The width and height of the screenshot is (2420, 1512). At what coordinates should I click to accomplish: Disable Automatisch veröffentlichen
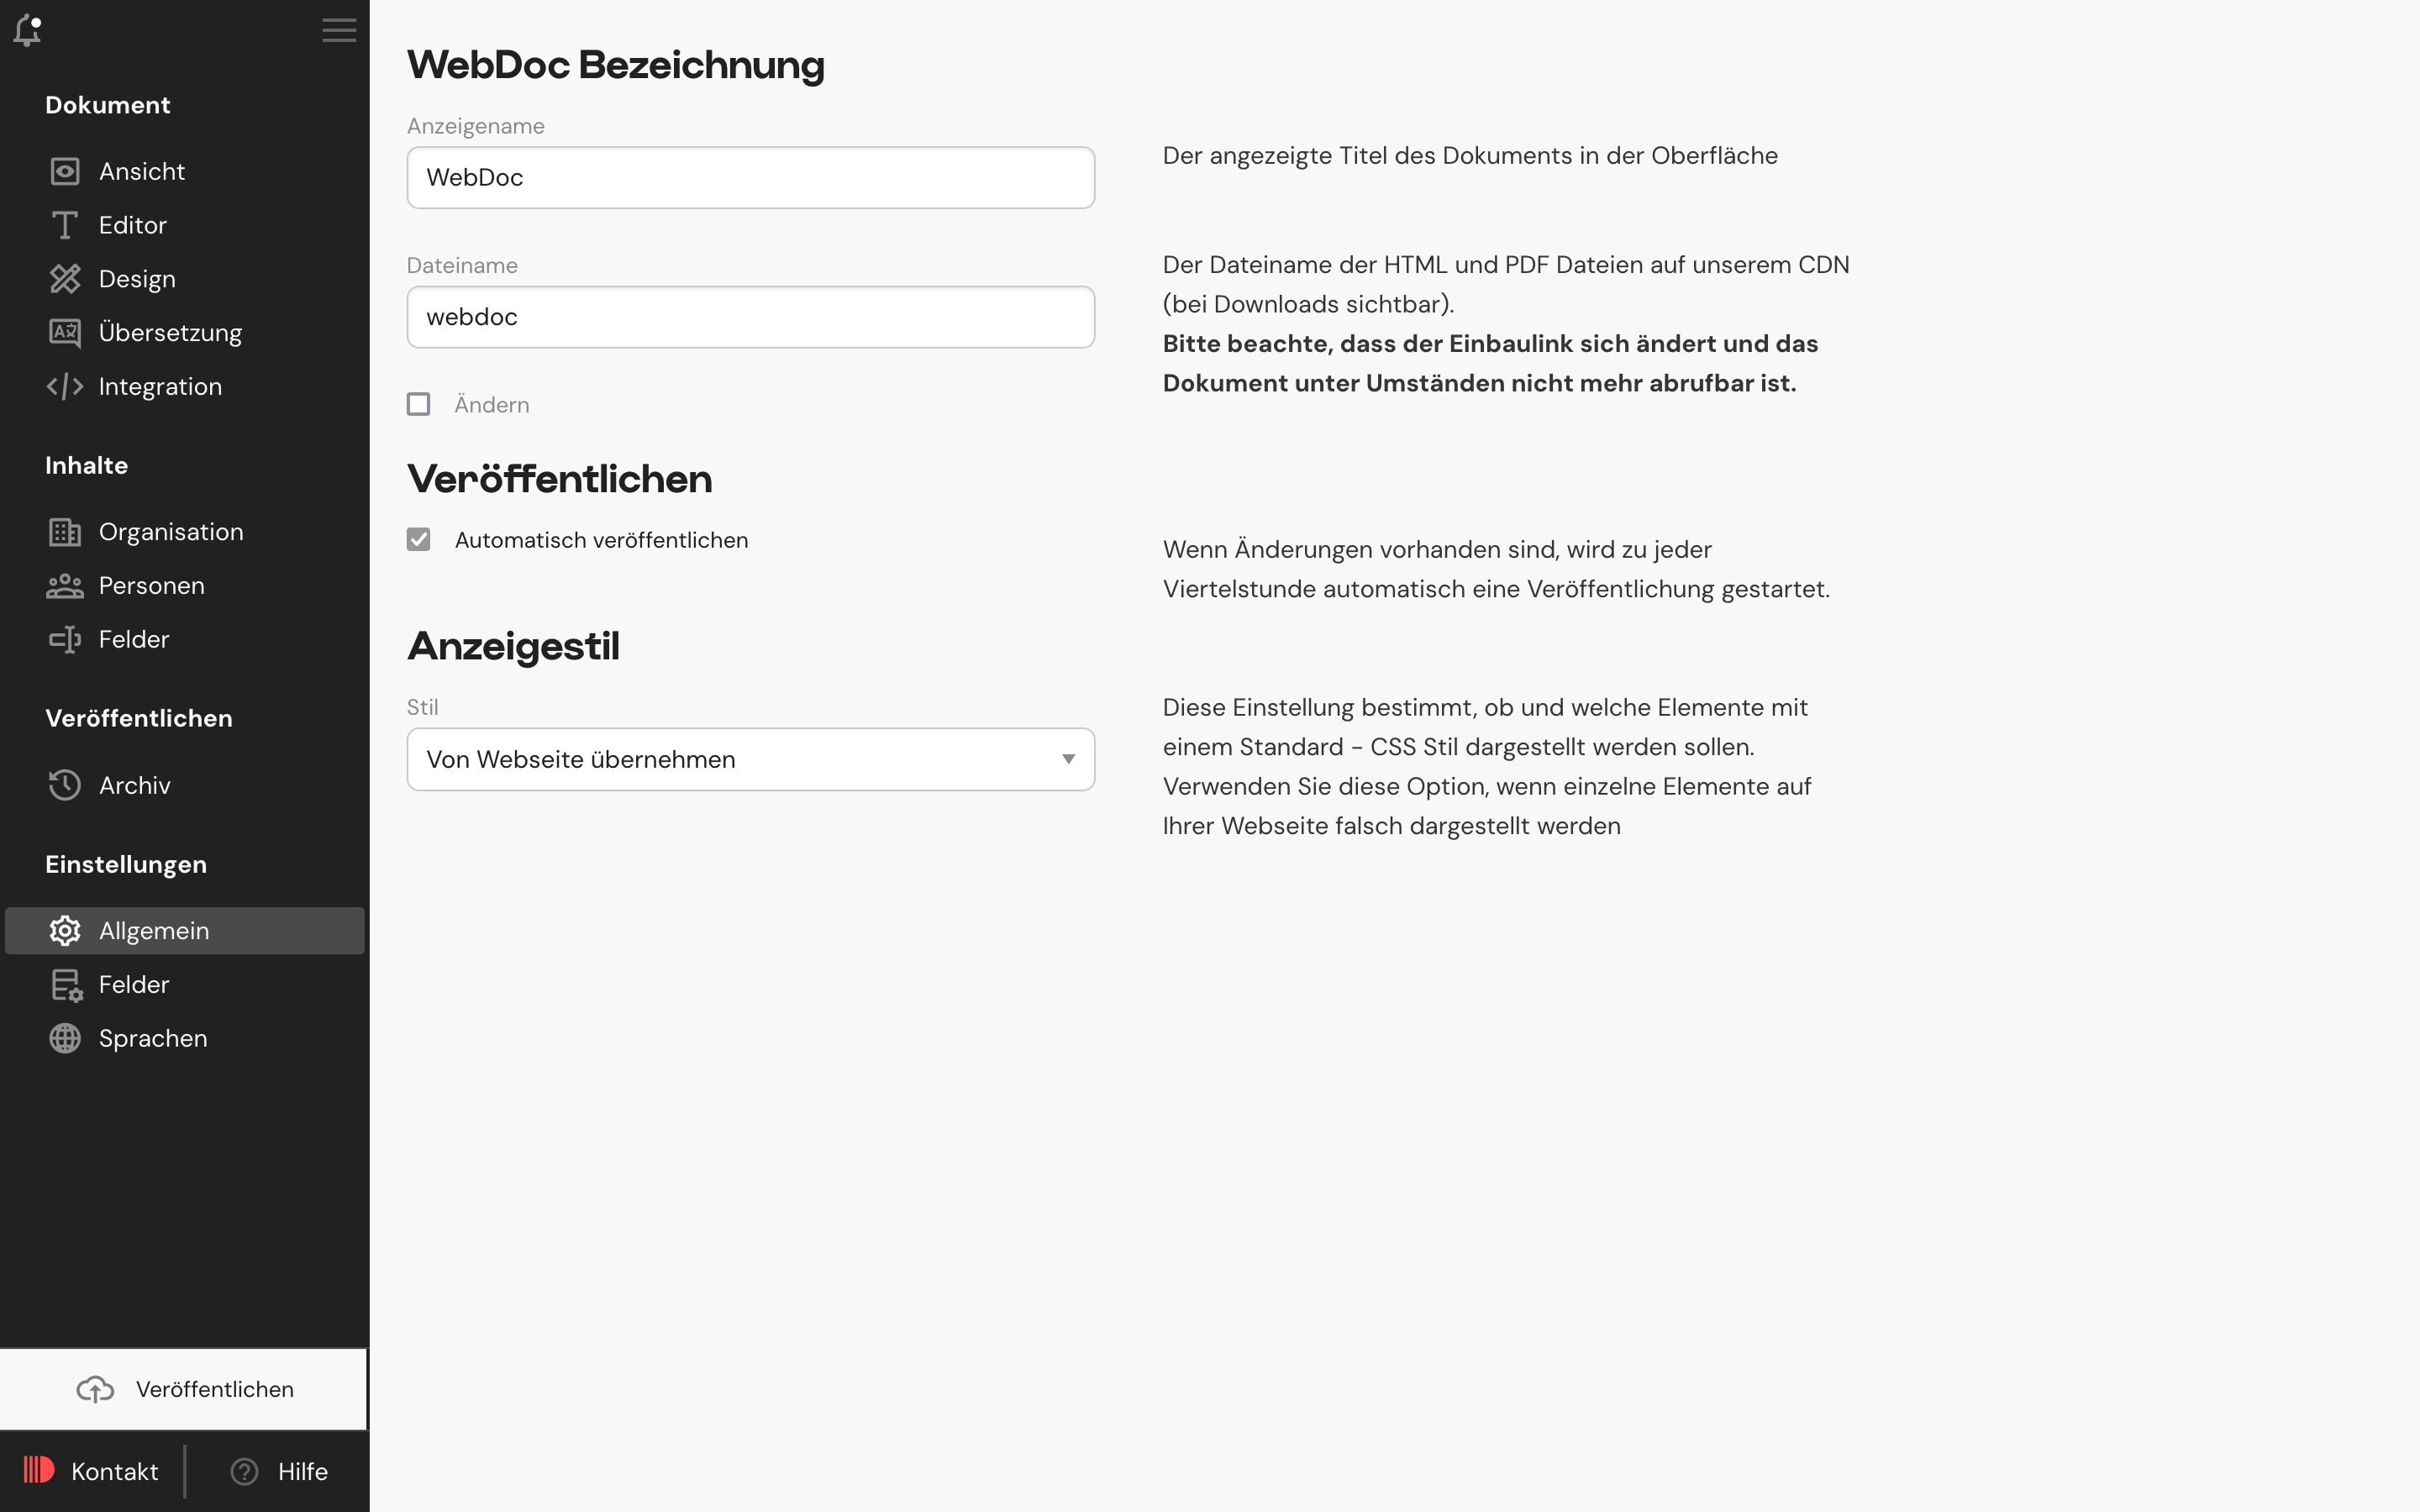pos(419,539)
